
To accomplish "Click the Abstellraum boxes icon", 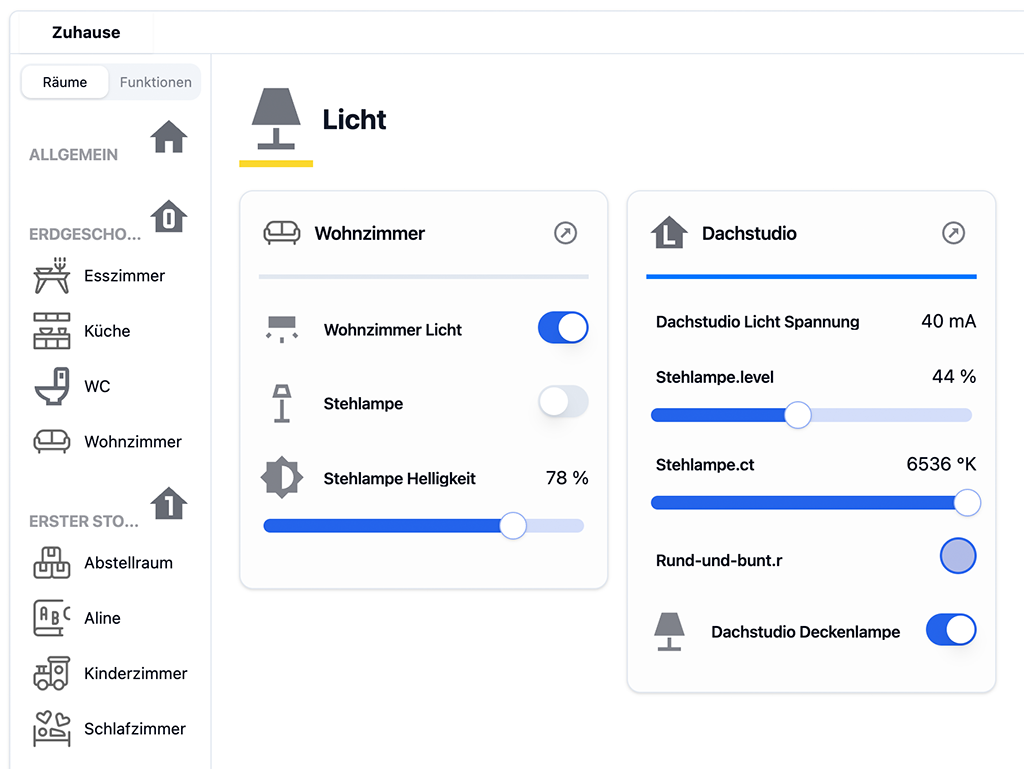I will [50, 562].
